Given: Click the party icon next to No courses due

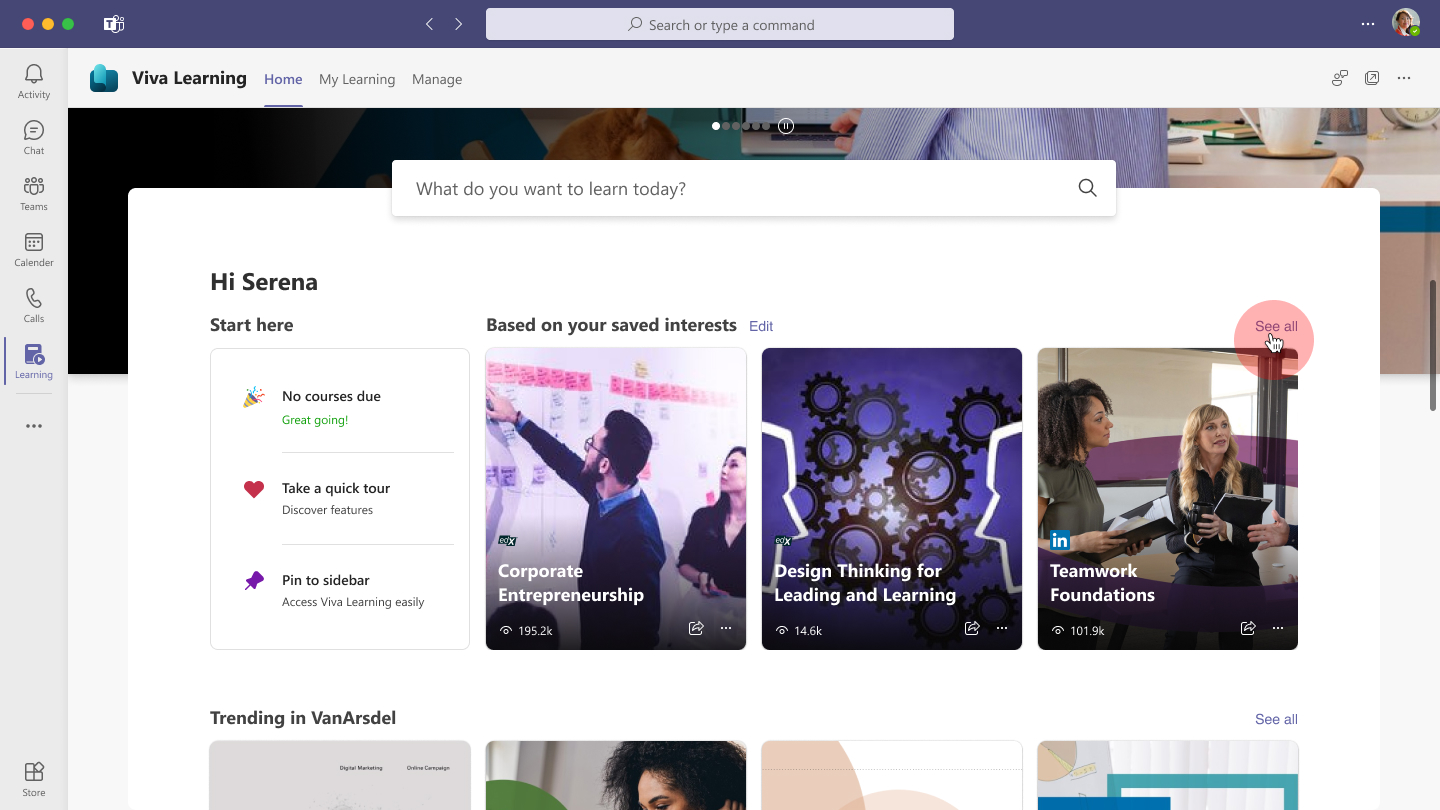Looking at the screenshot, I should click(x=254, y=397).
